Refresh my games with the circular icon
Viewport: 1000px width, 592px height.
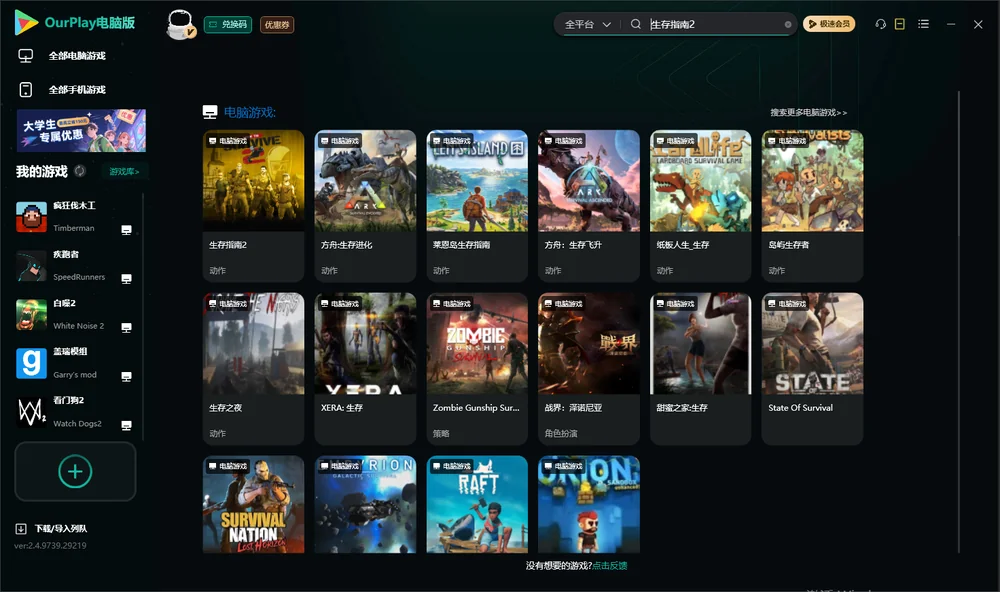[80, 171]
